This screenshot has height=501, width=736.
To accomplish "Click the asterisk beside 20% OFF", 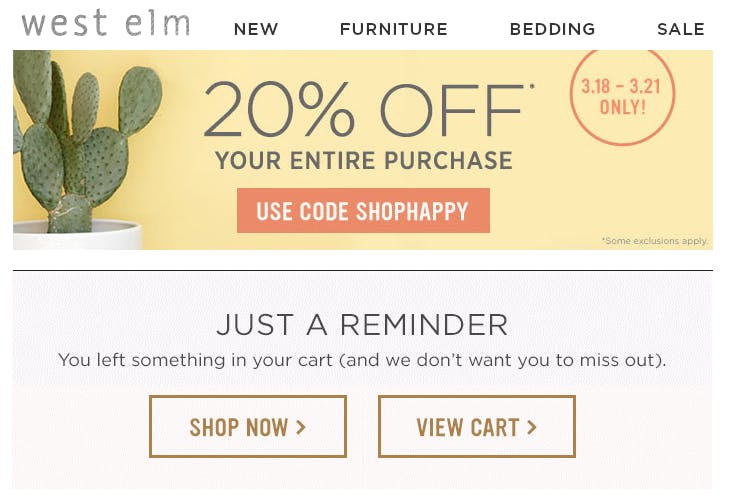I will (x=531, y=88).
